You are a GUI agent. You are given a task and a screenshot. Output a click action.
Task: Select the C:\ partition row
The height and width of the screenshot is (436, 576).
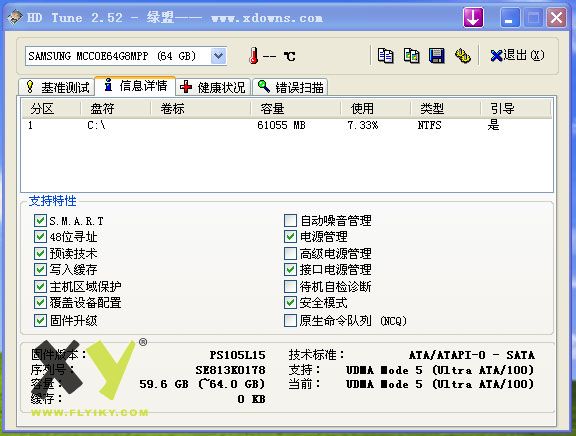pos(287,125)
